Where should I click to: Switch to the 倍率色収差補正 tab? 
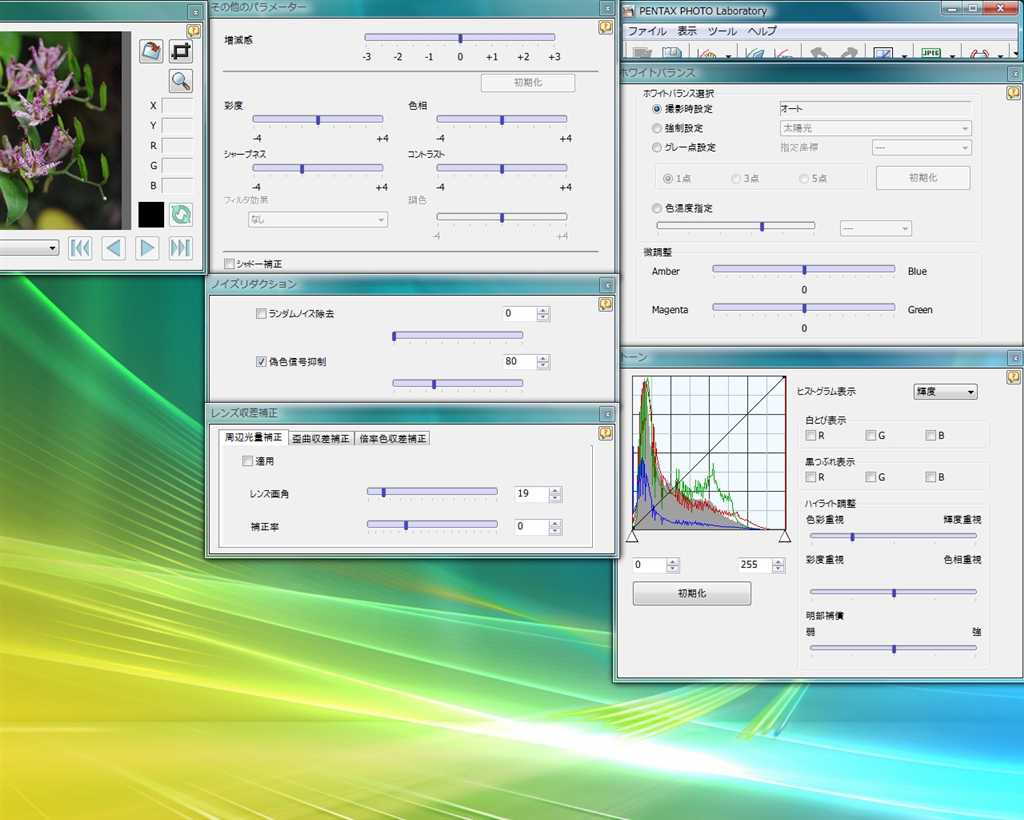click(x=392, y=439)
